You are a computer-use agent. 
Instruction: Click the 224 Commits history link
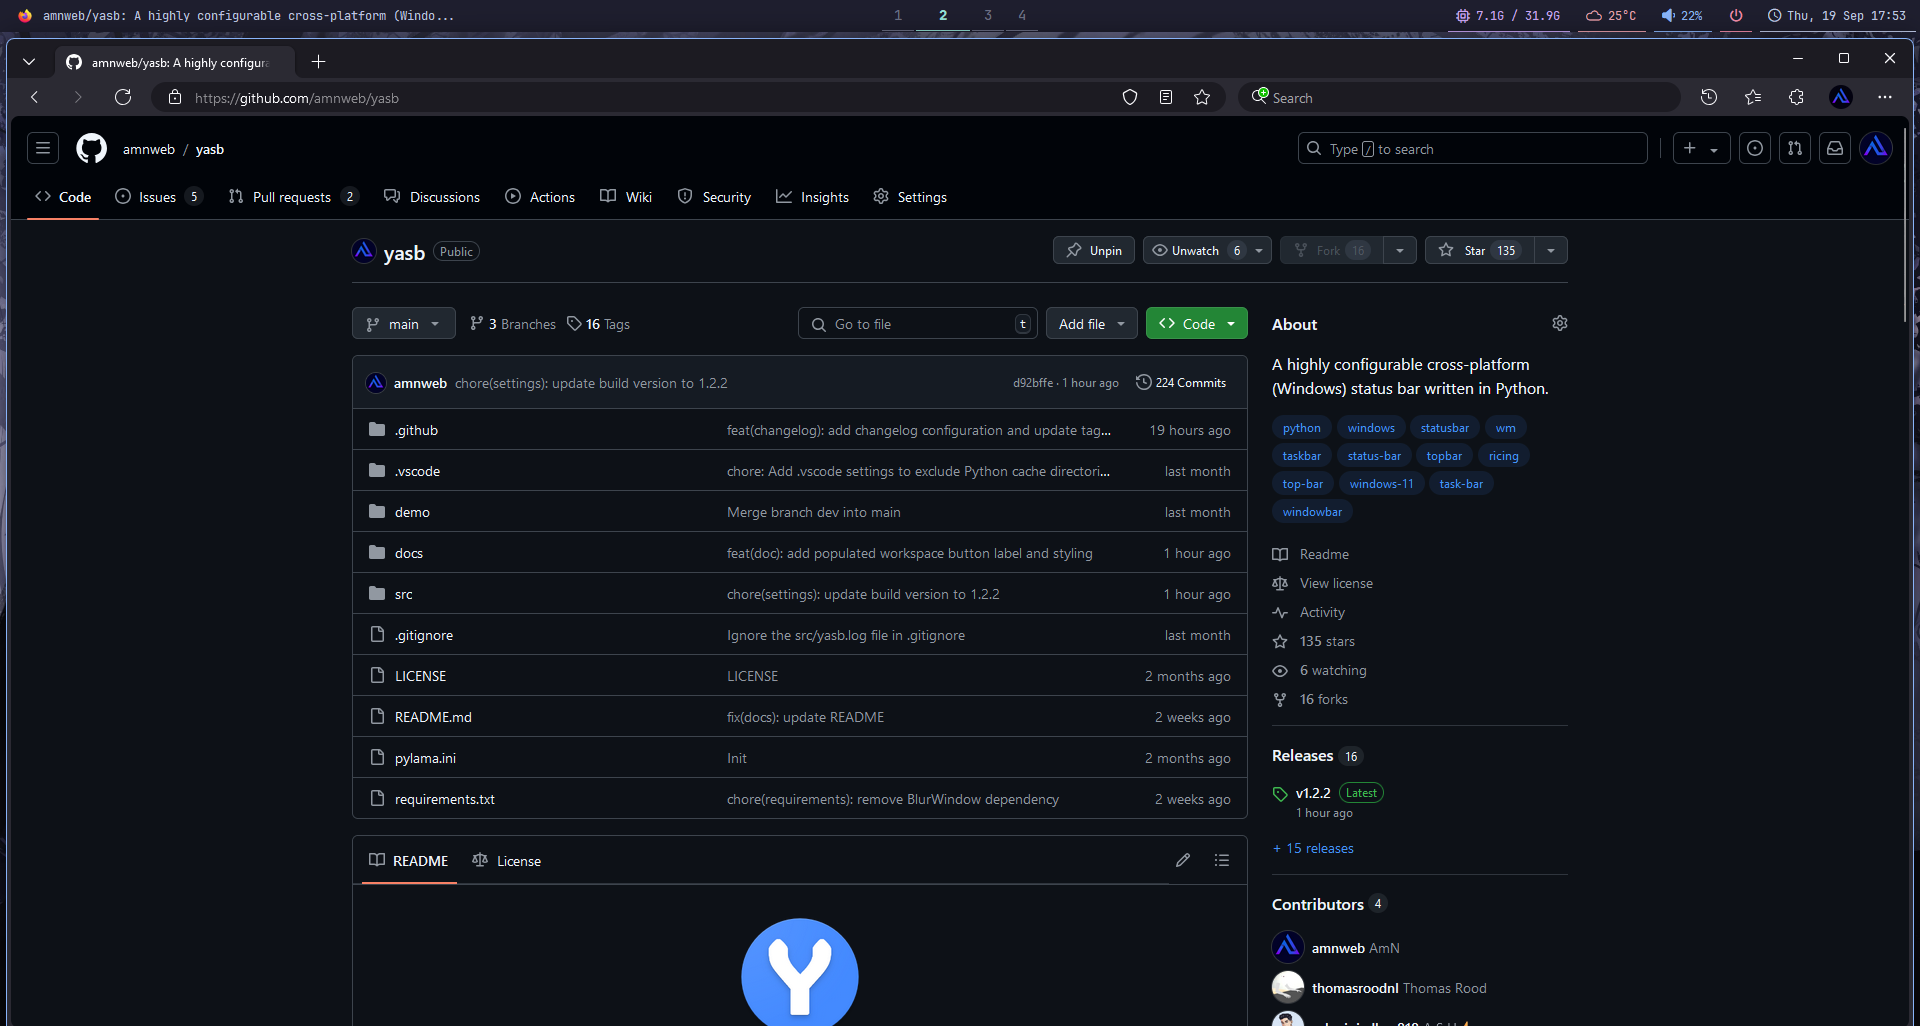click(1181, 382)
